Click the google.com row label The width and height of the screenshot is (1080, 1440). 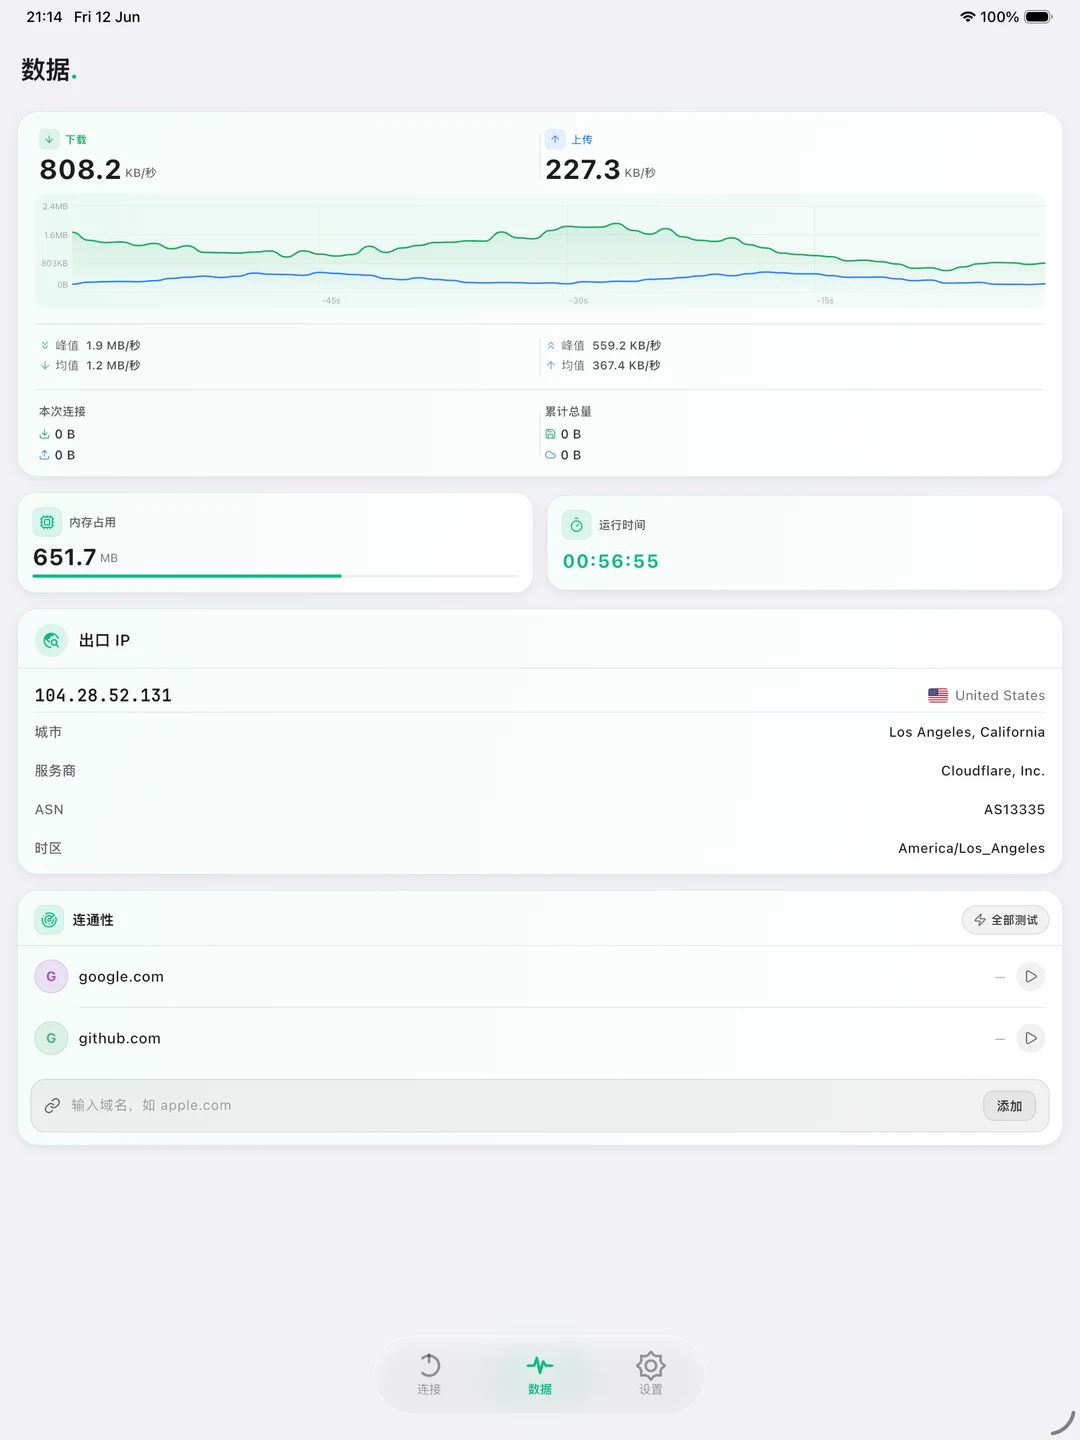[x=121, y=977]
